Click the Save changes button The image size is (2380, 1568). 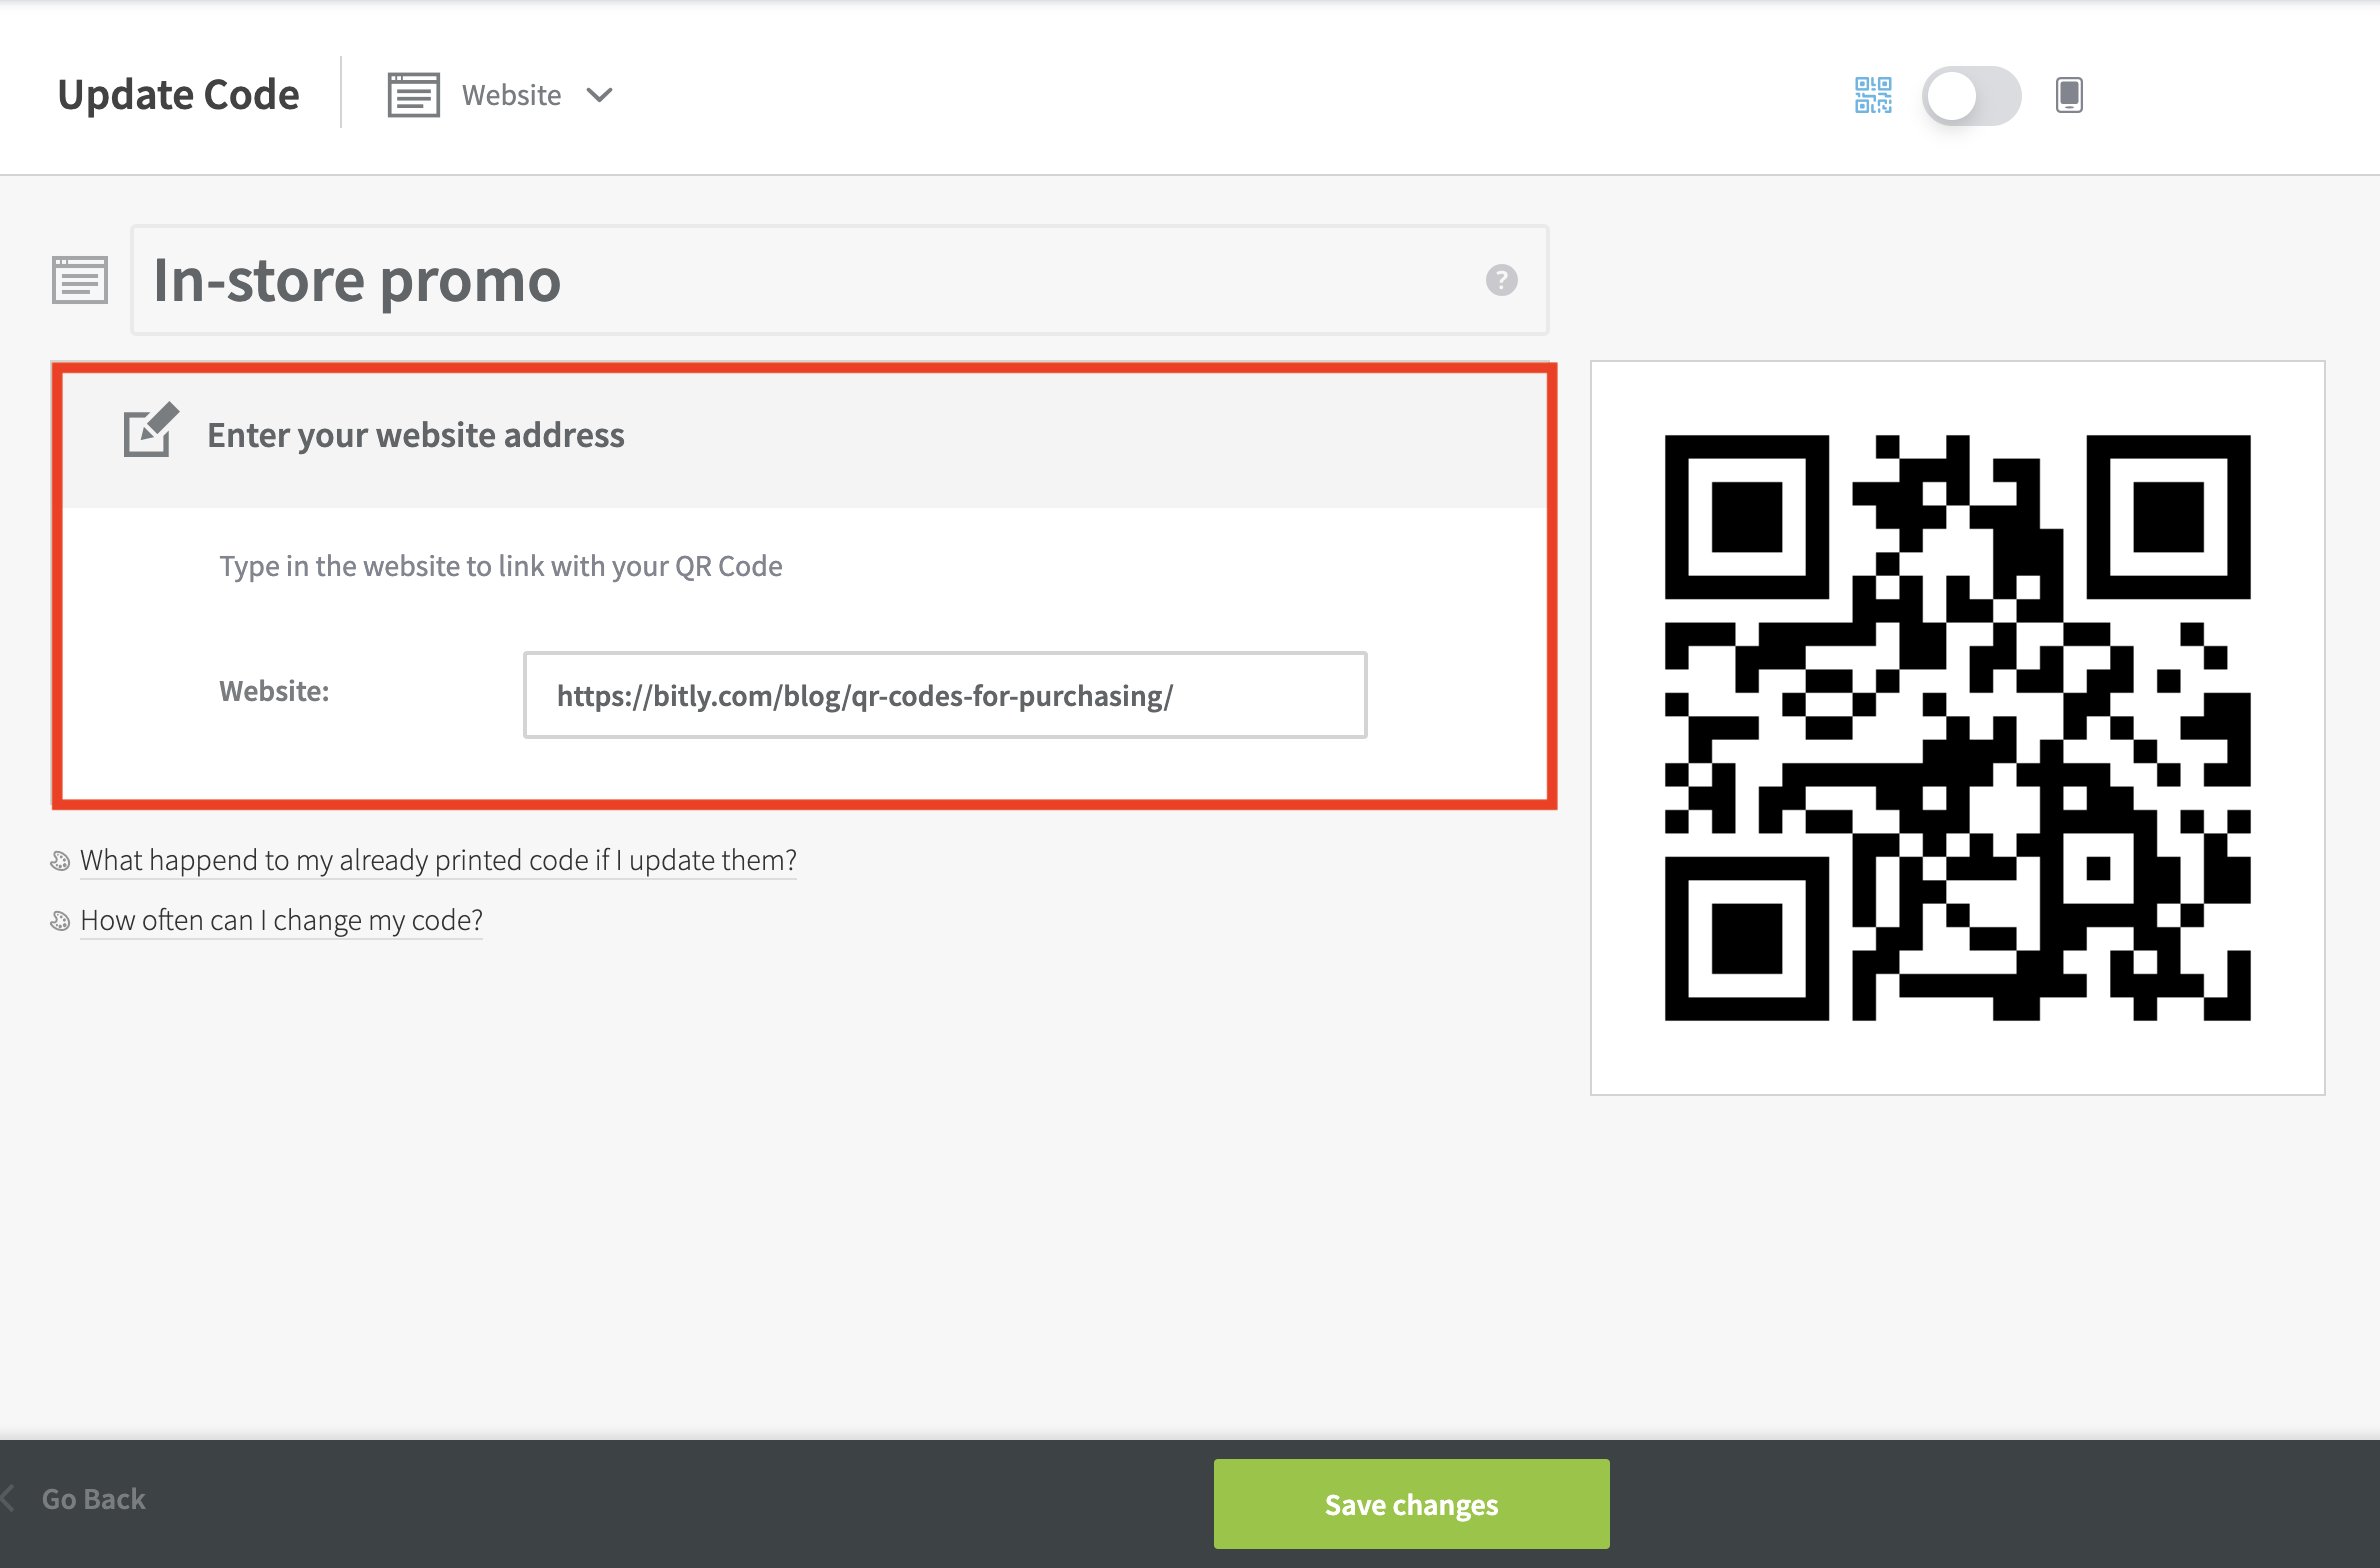coord(1411,1504)
